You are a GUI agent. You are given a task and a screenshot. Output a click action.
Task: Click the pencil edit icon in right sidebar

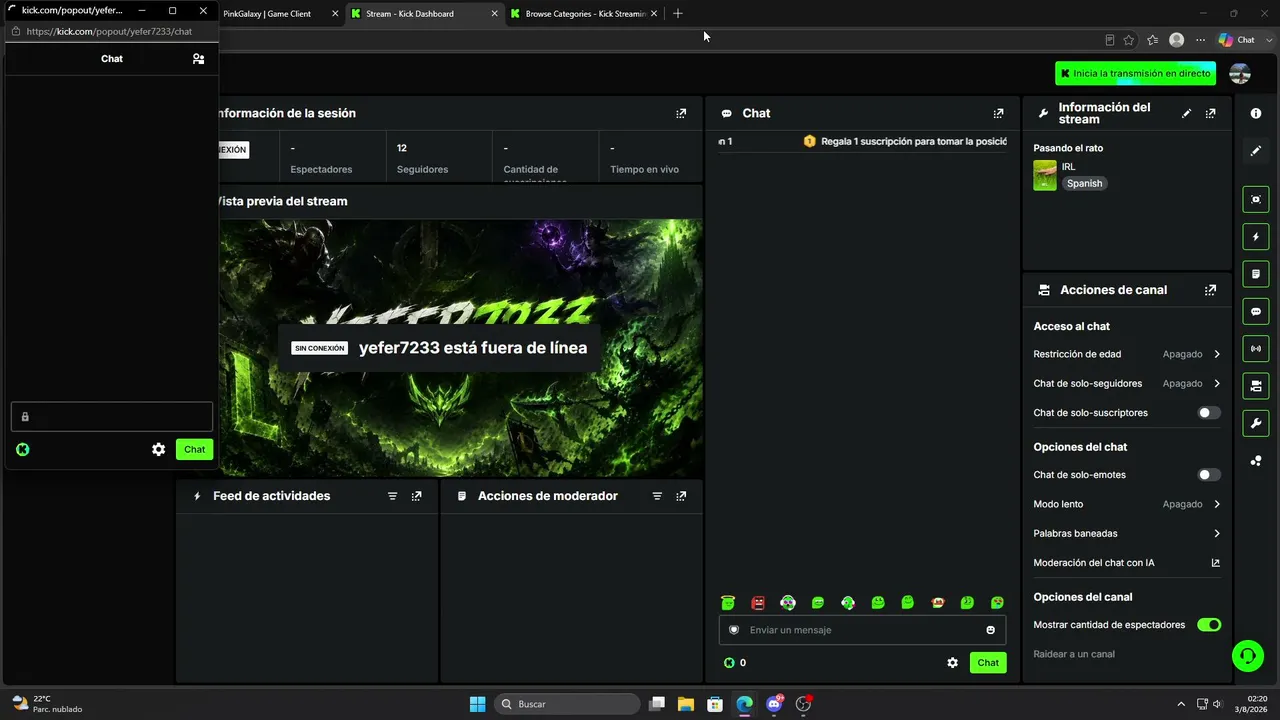(1256, 151)
